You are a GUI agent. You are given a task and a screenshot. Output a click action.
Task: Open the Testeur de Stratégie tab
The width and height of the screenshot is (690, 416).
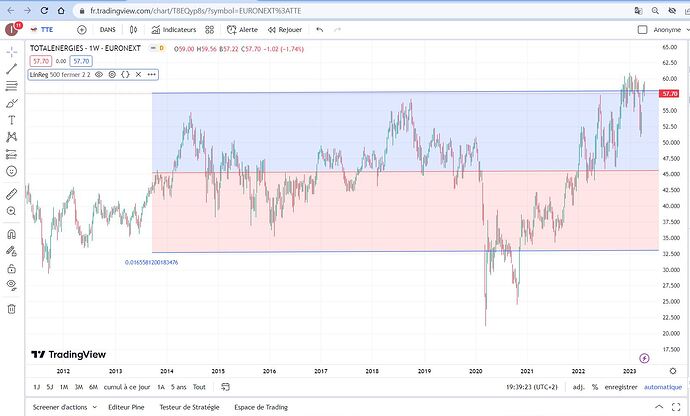(189, 407)
